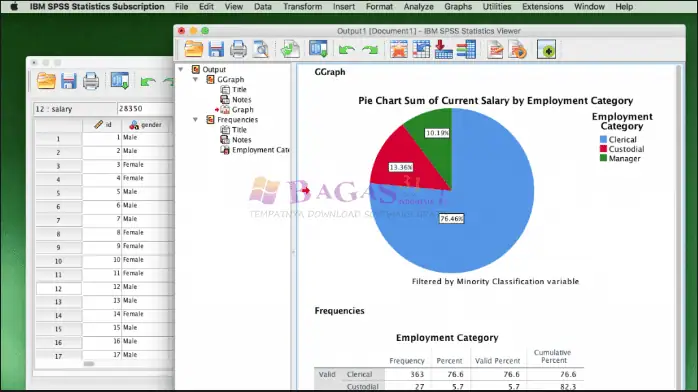Click Go to Variable red arrow icon
The image size is (698, 392).
click(443, 49)
